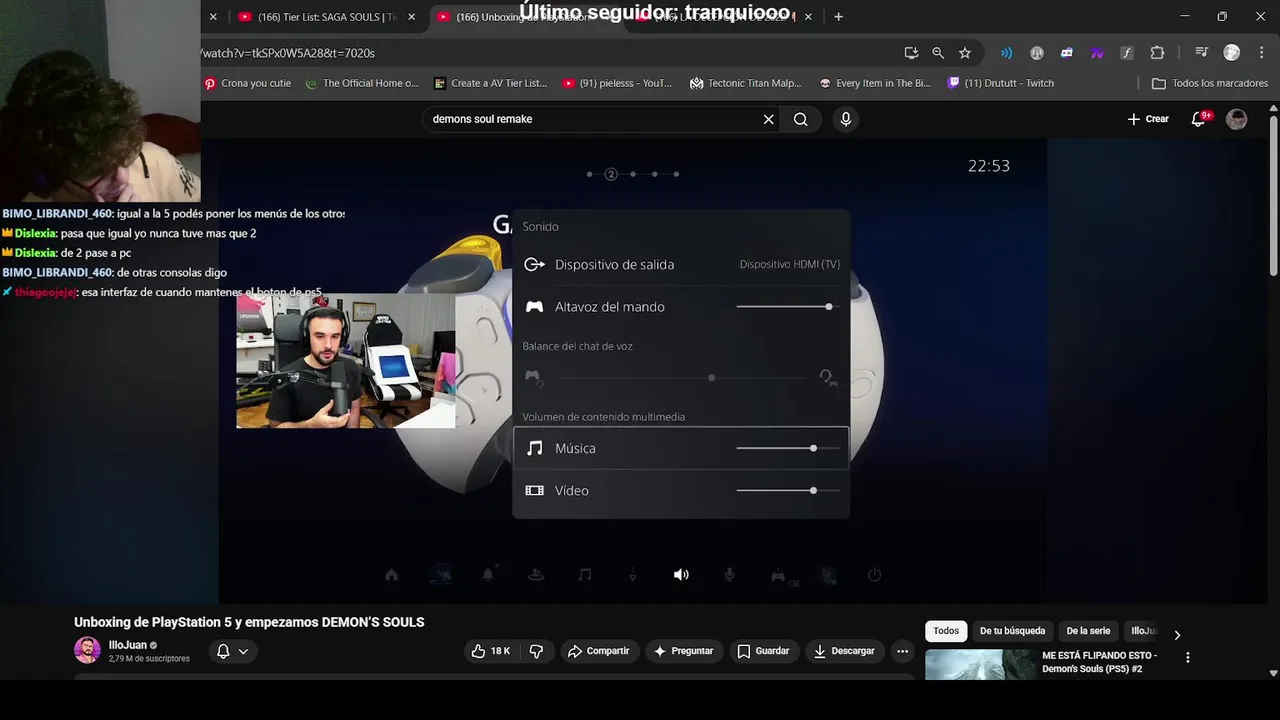Bookmark this page with the star icon
1280x720 pixels.
point(965,53)
